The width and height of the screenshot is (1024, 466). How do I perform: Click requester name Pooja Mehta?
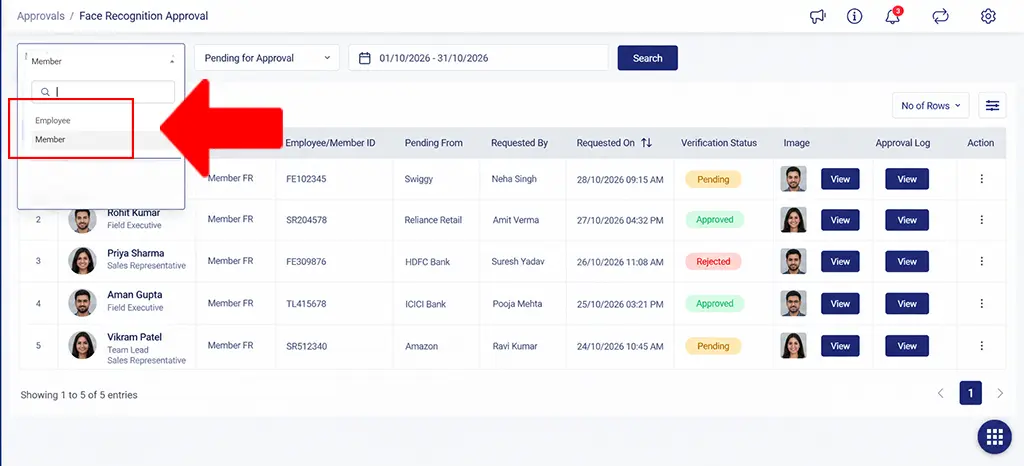(x=517, y=303)
